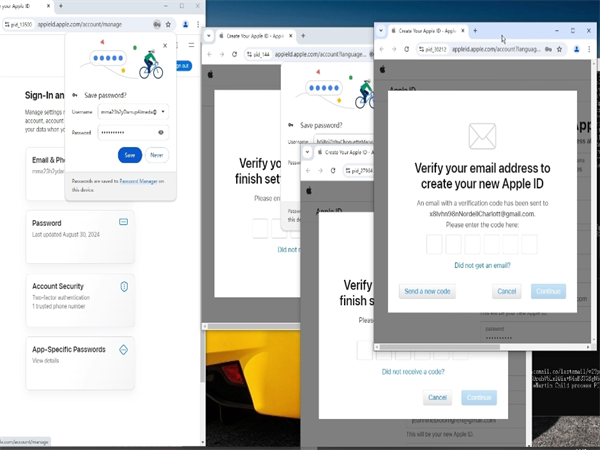Click the key icon in the leftmost address bar
The height and width of the screenshot is (450, 600).
pyautogui.click(x=156, y=23)
